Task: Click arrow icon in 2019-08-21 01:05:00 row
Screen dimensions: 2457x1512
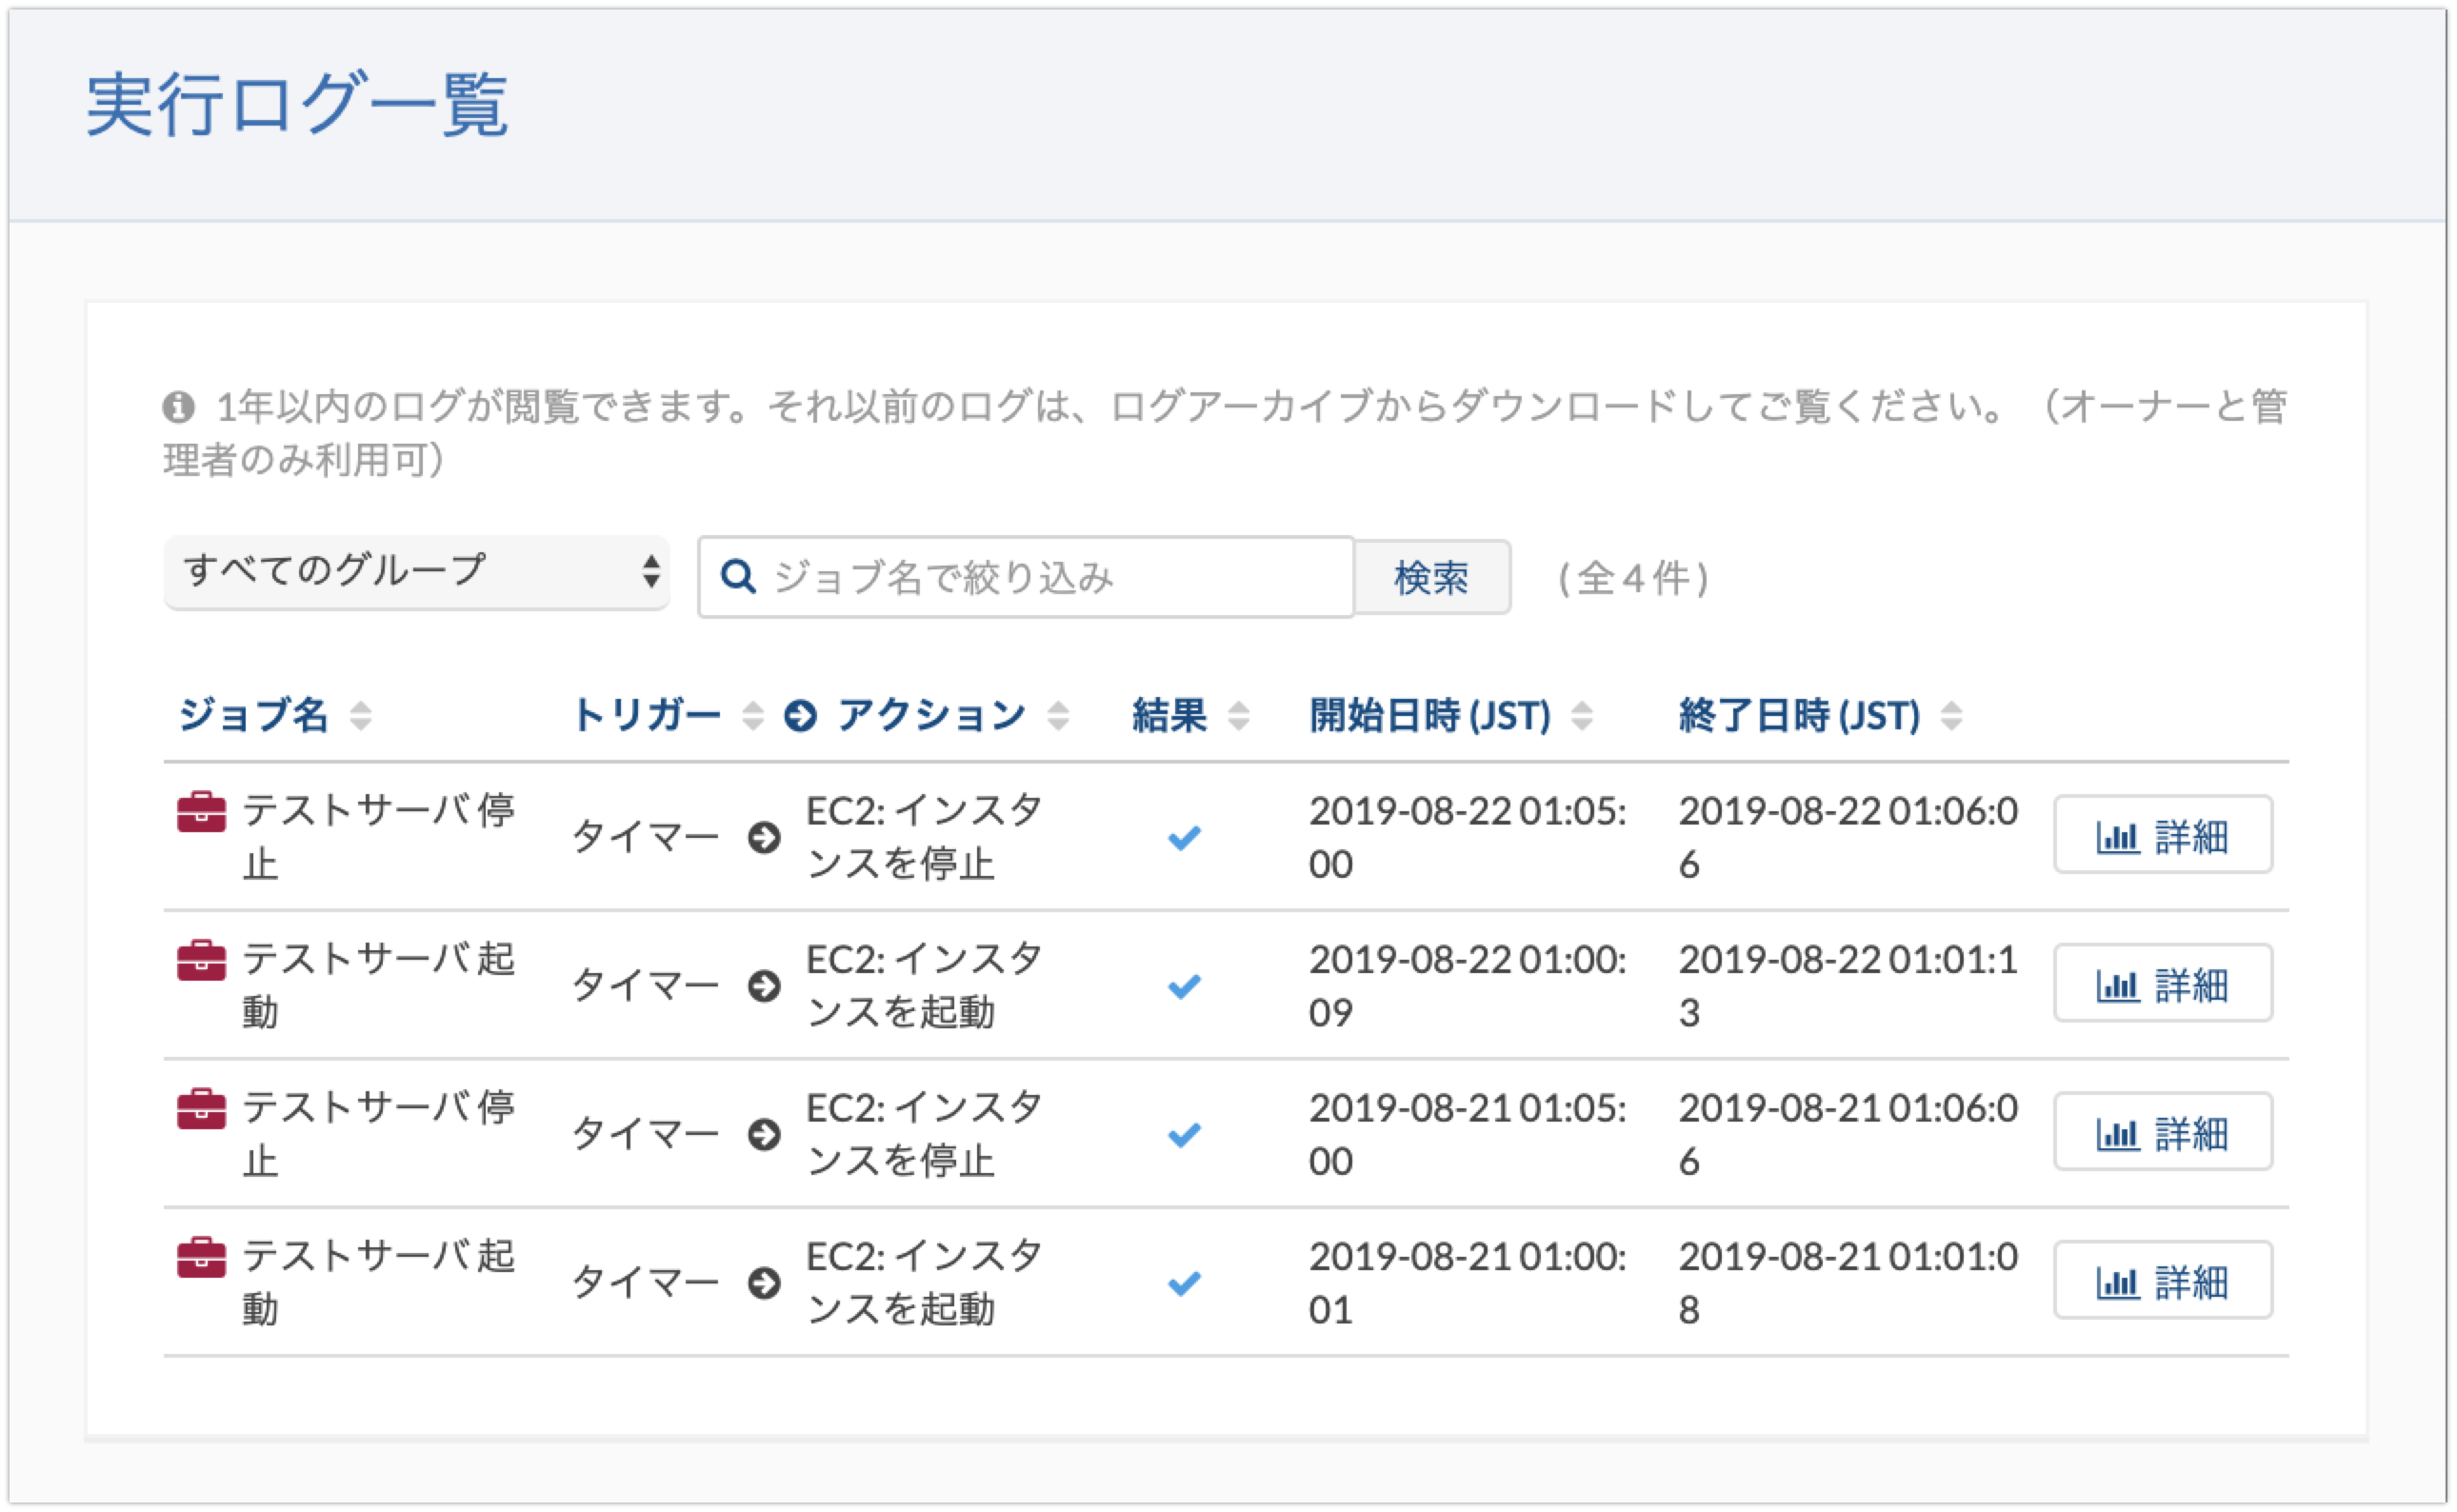Action: (x=764, y=1135)
